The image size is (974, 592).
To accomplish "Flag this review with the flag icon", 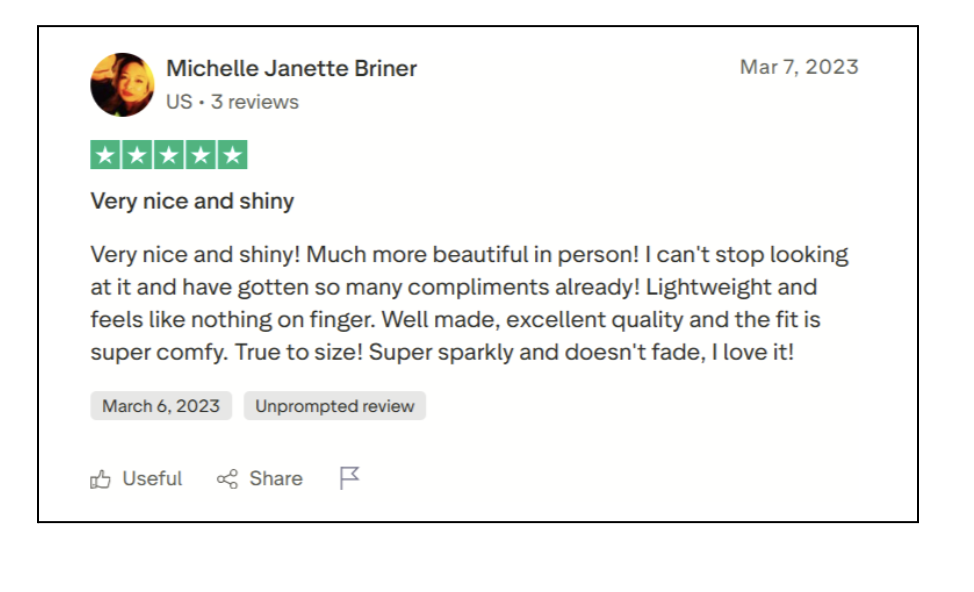I will (x=348, y=478).
